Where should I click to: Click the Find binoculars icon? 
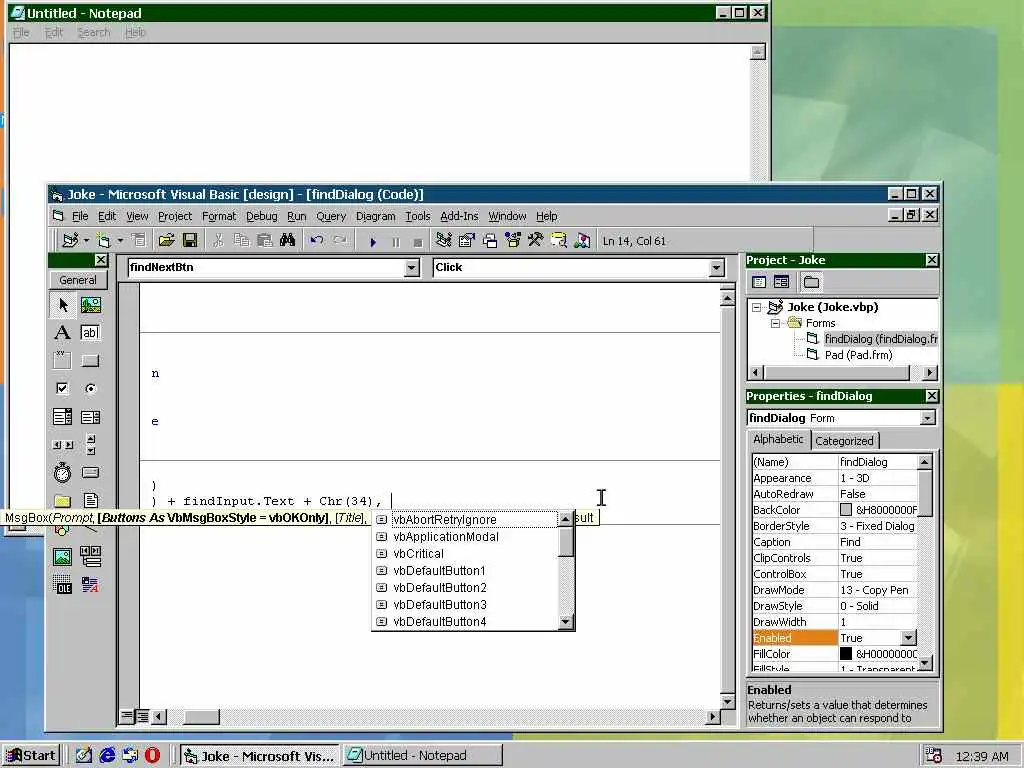(287, 241)
